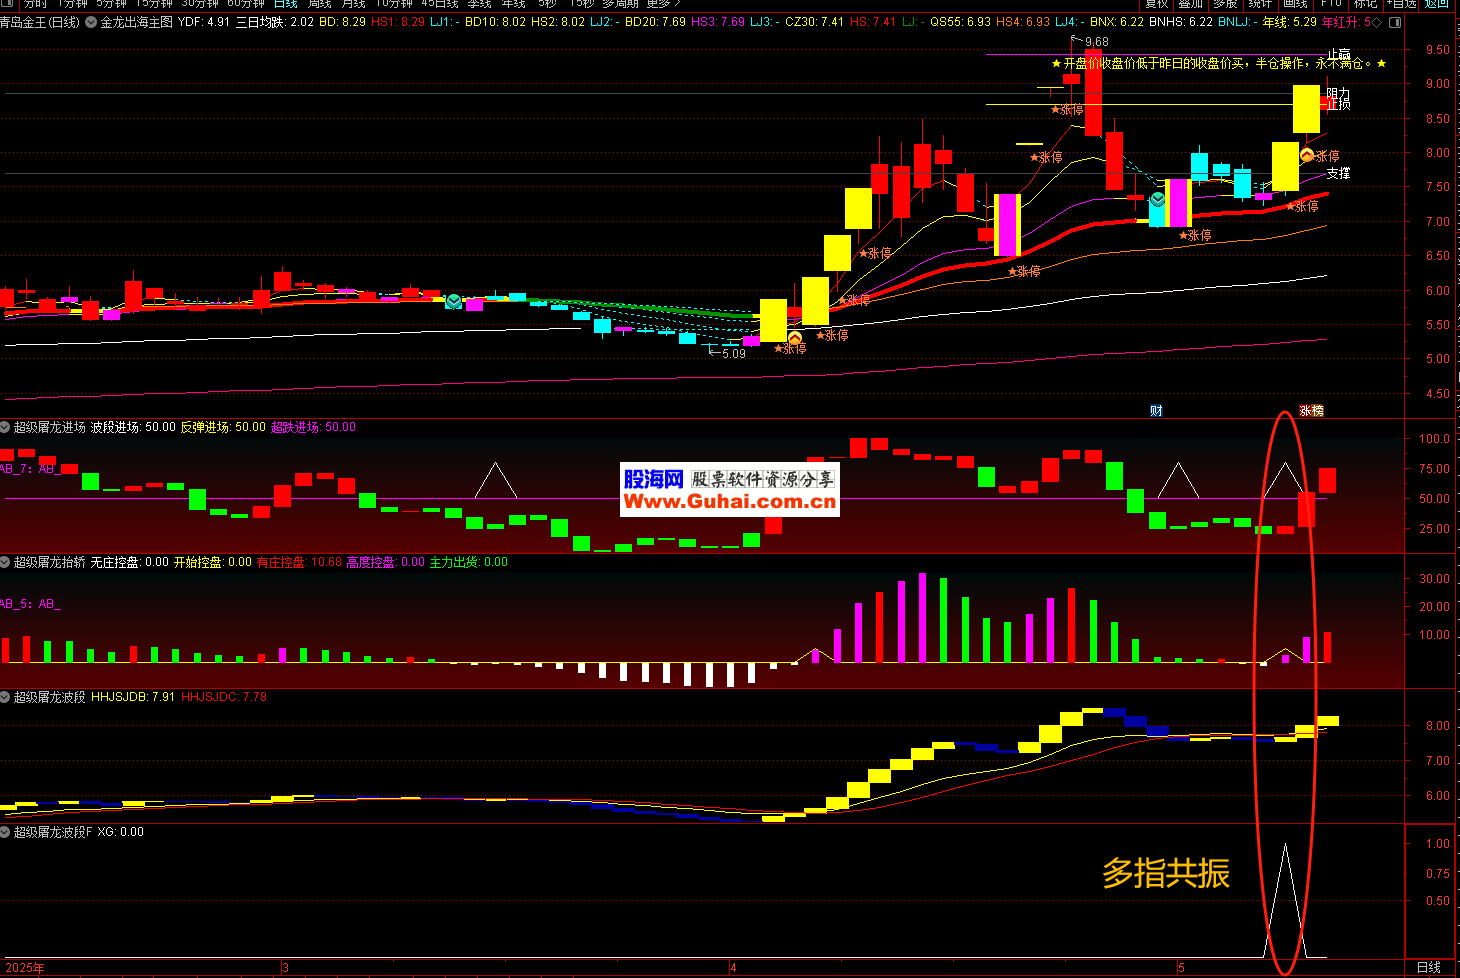1460x978 pixels.
Task: Click the 财 marker below the chart
Action: coord(1156,411)
